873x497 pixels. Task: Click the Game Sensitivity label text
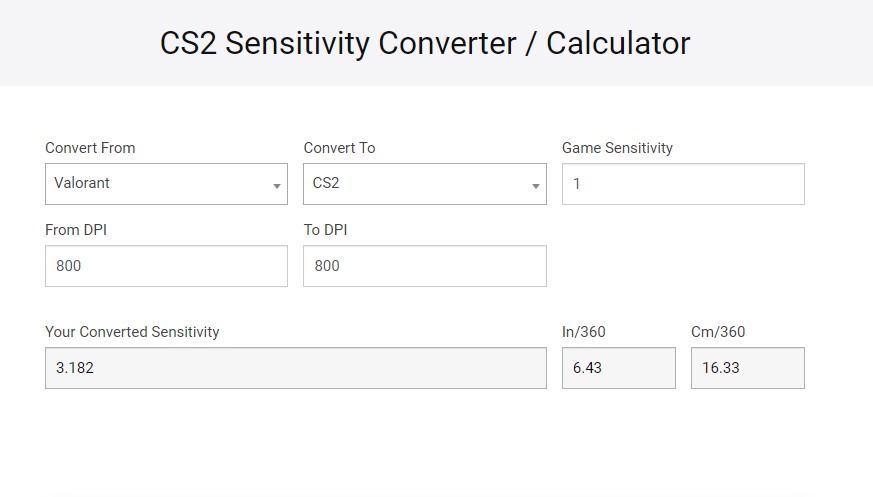click(617, 148)
